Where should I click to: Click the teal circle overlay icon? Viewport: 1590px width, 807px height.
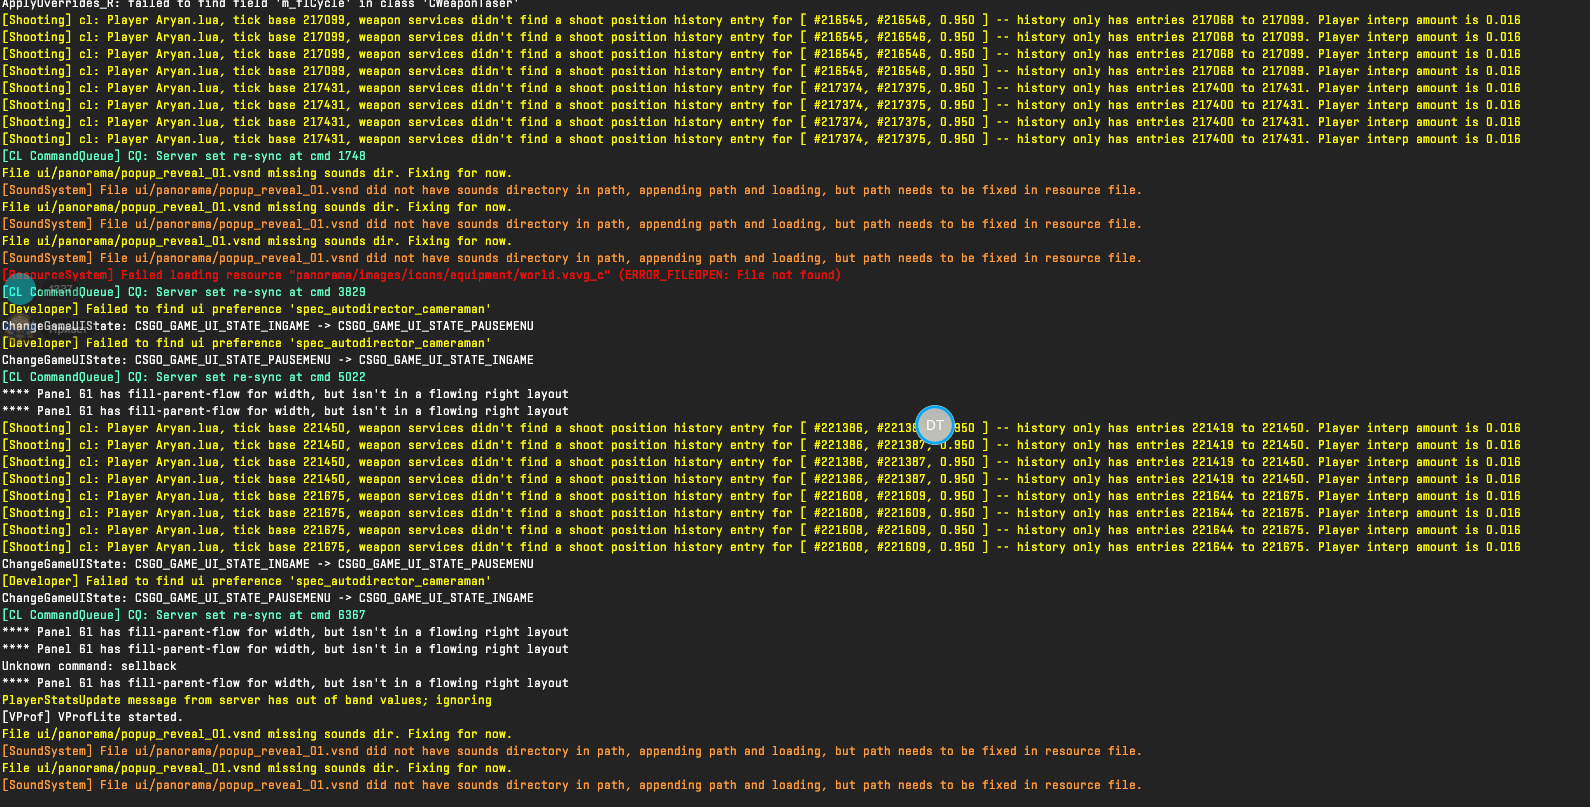[19, 289]
